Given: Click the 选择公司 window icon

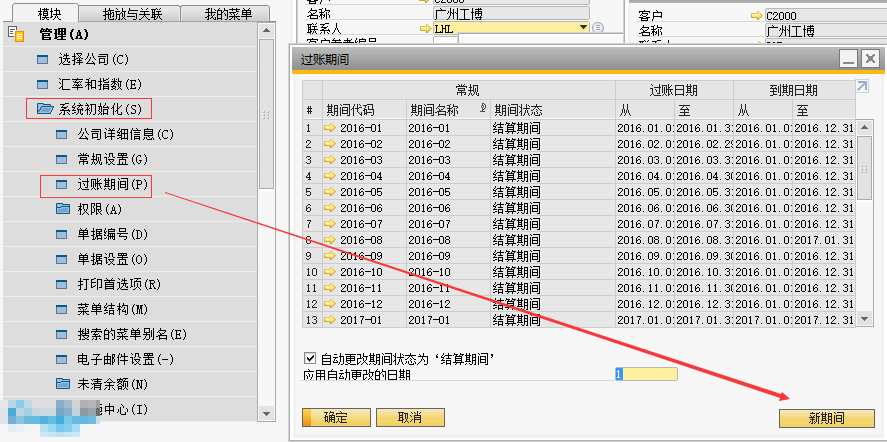Looking at the screenshot, I should 42,59.
